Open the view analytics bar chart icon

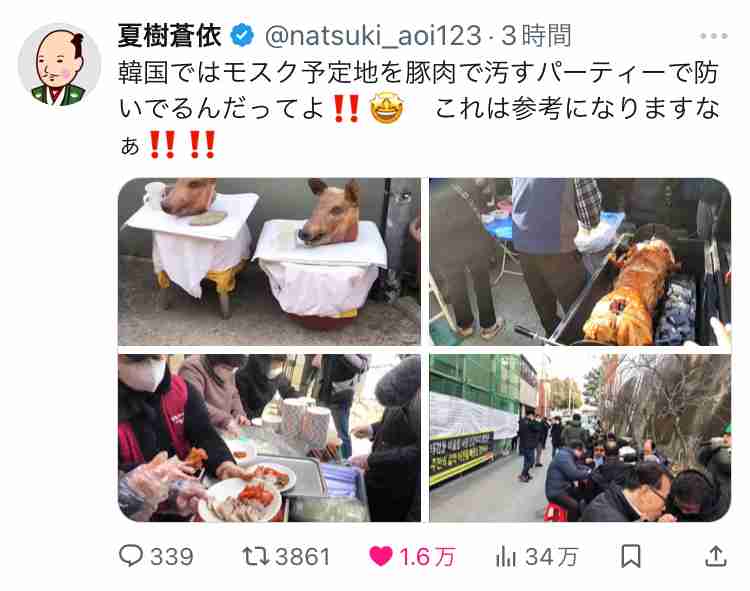click(x=506, y=557)
